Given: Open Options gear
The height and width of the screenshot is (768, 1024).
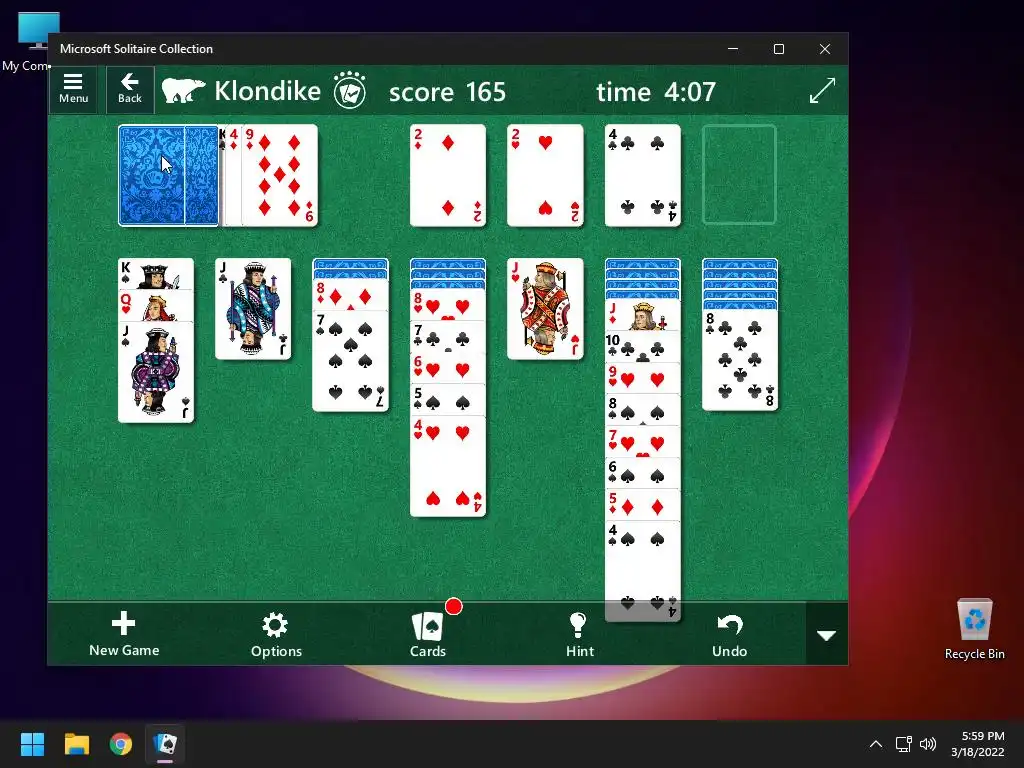Looking at the screenshot, I should point(276,634).
